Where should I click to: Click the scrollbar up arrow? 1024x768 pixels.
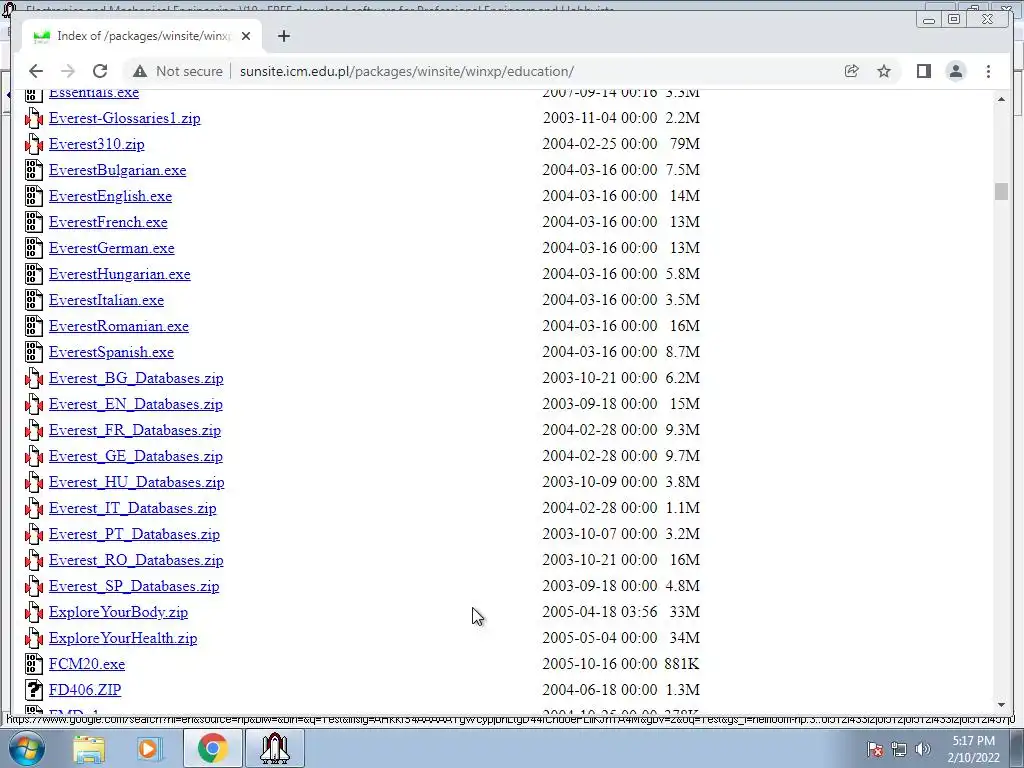(x=1001, y=99)
